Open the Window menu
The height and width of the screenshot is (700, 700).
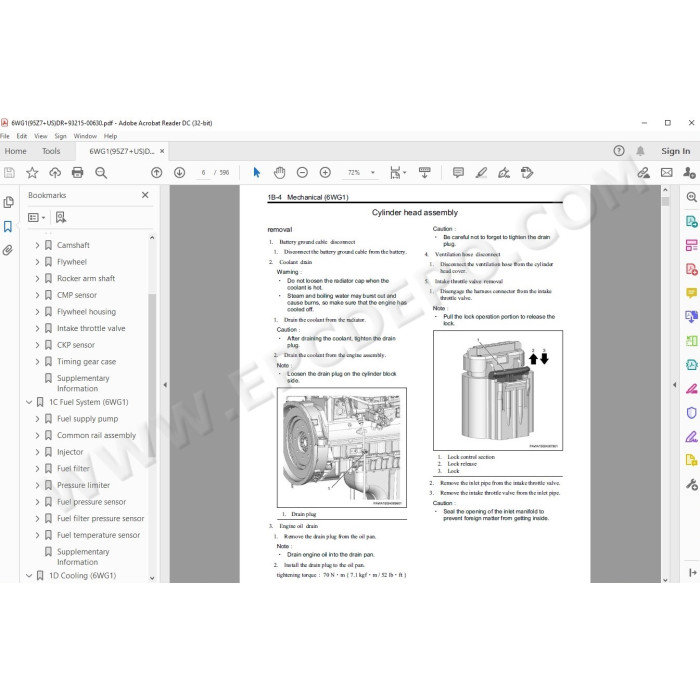tap(85, 136)
